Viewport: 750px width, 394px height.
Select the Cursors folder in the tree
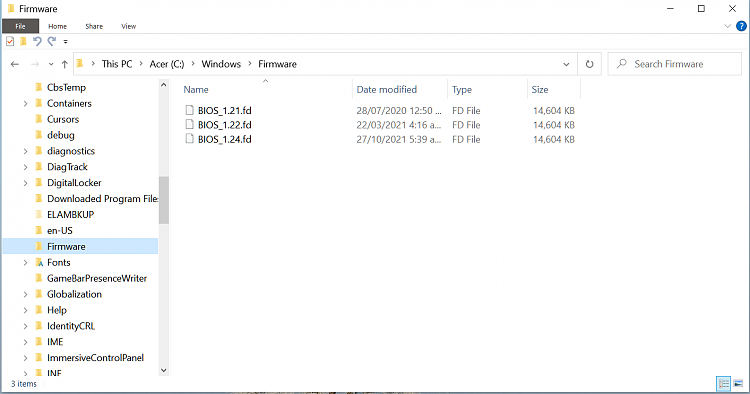pos(63,119)
